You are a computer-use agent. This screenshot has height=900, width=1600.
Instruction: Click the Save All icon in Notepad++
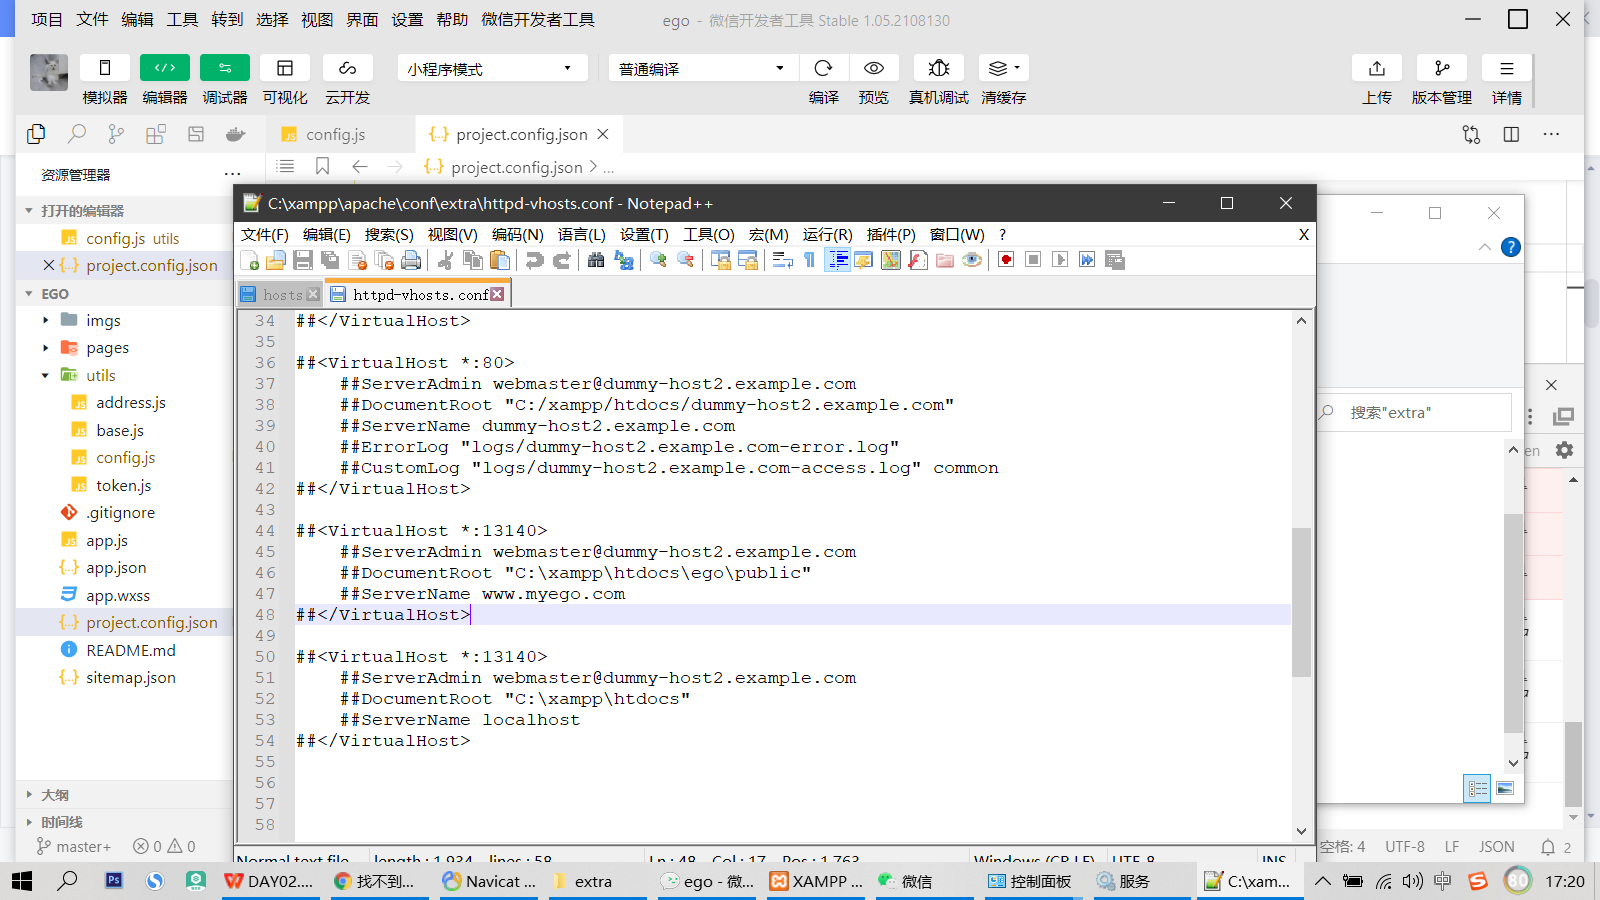330,261
